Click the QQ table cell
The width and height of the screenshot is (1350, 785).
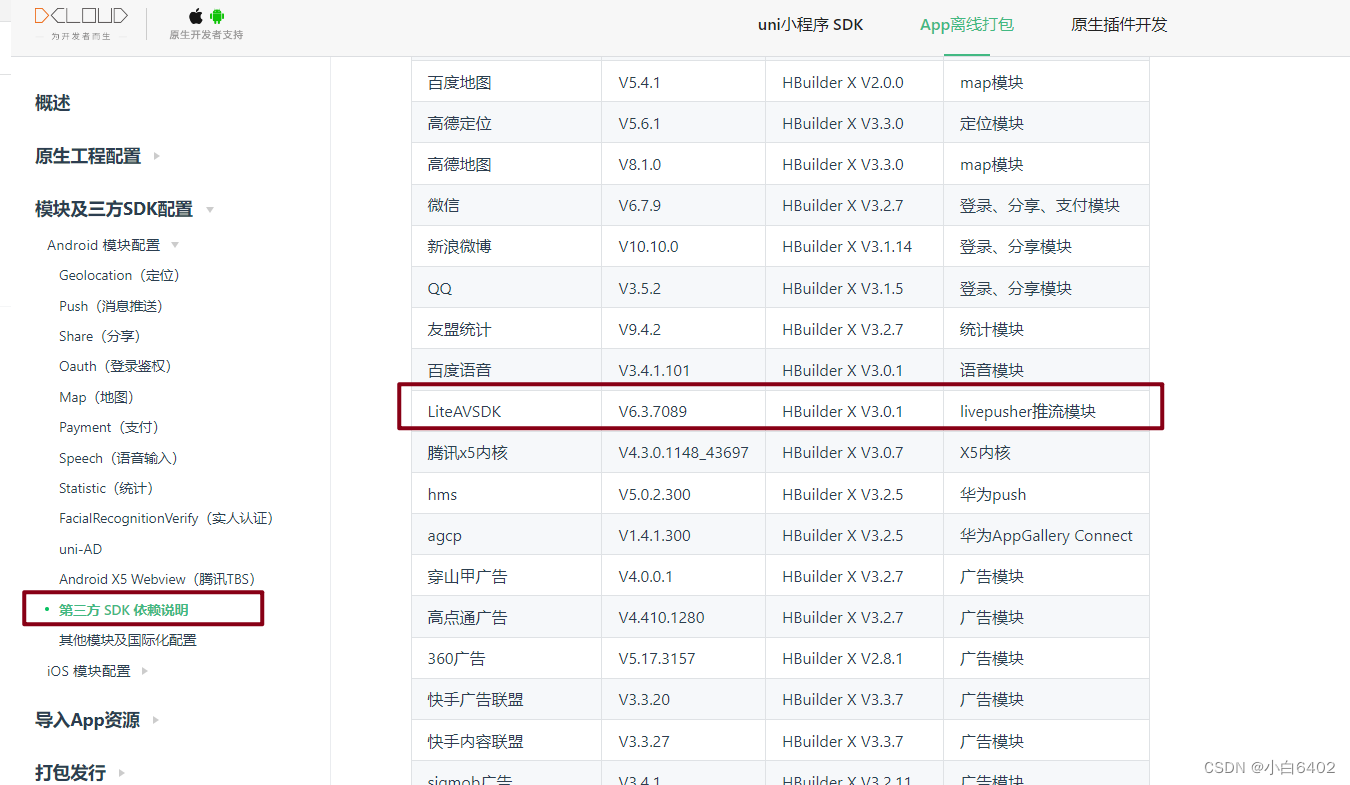506,289
